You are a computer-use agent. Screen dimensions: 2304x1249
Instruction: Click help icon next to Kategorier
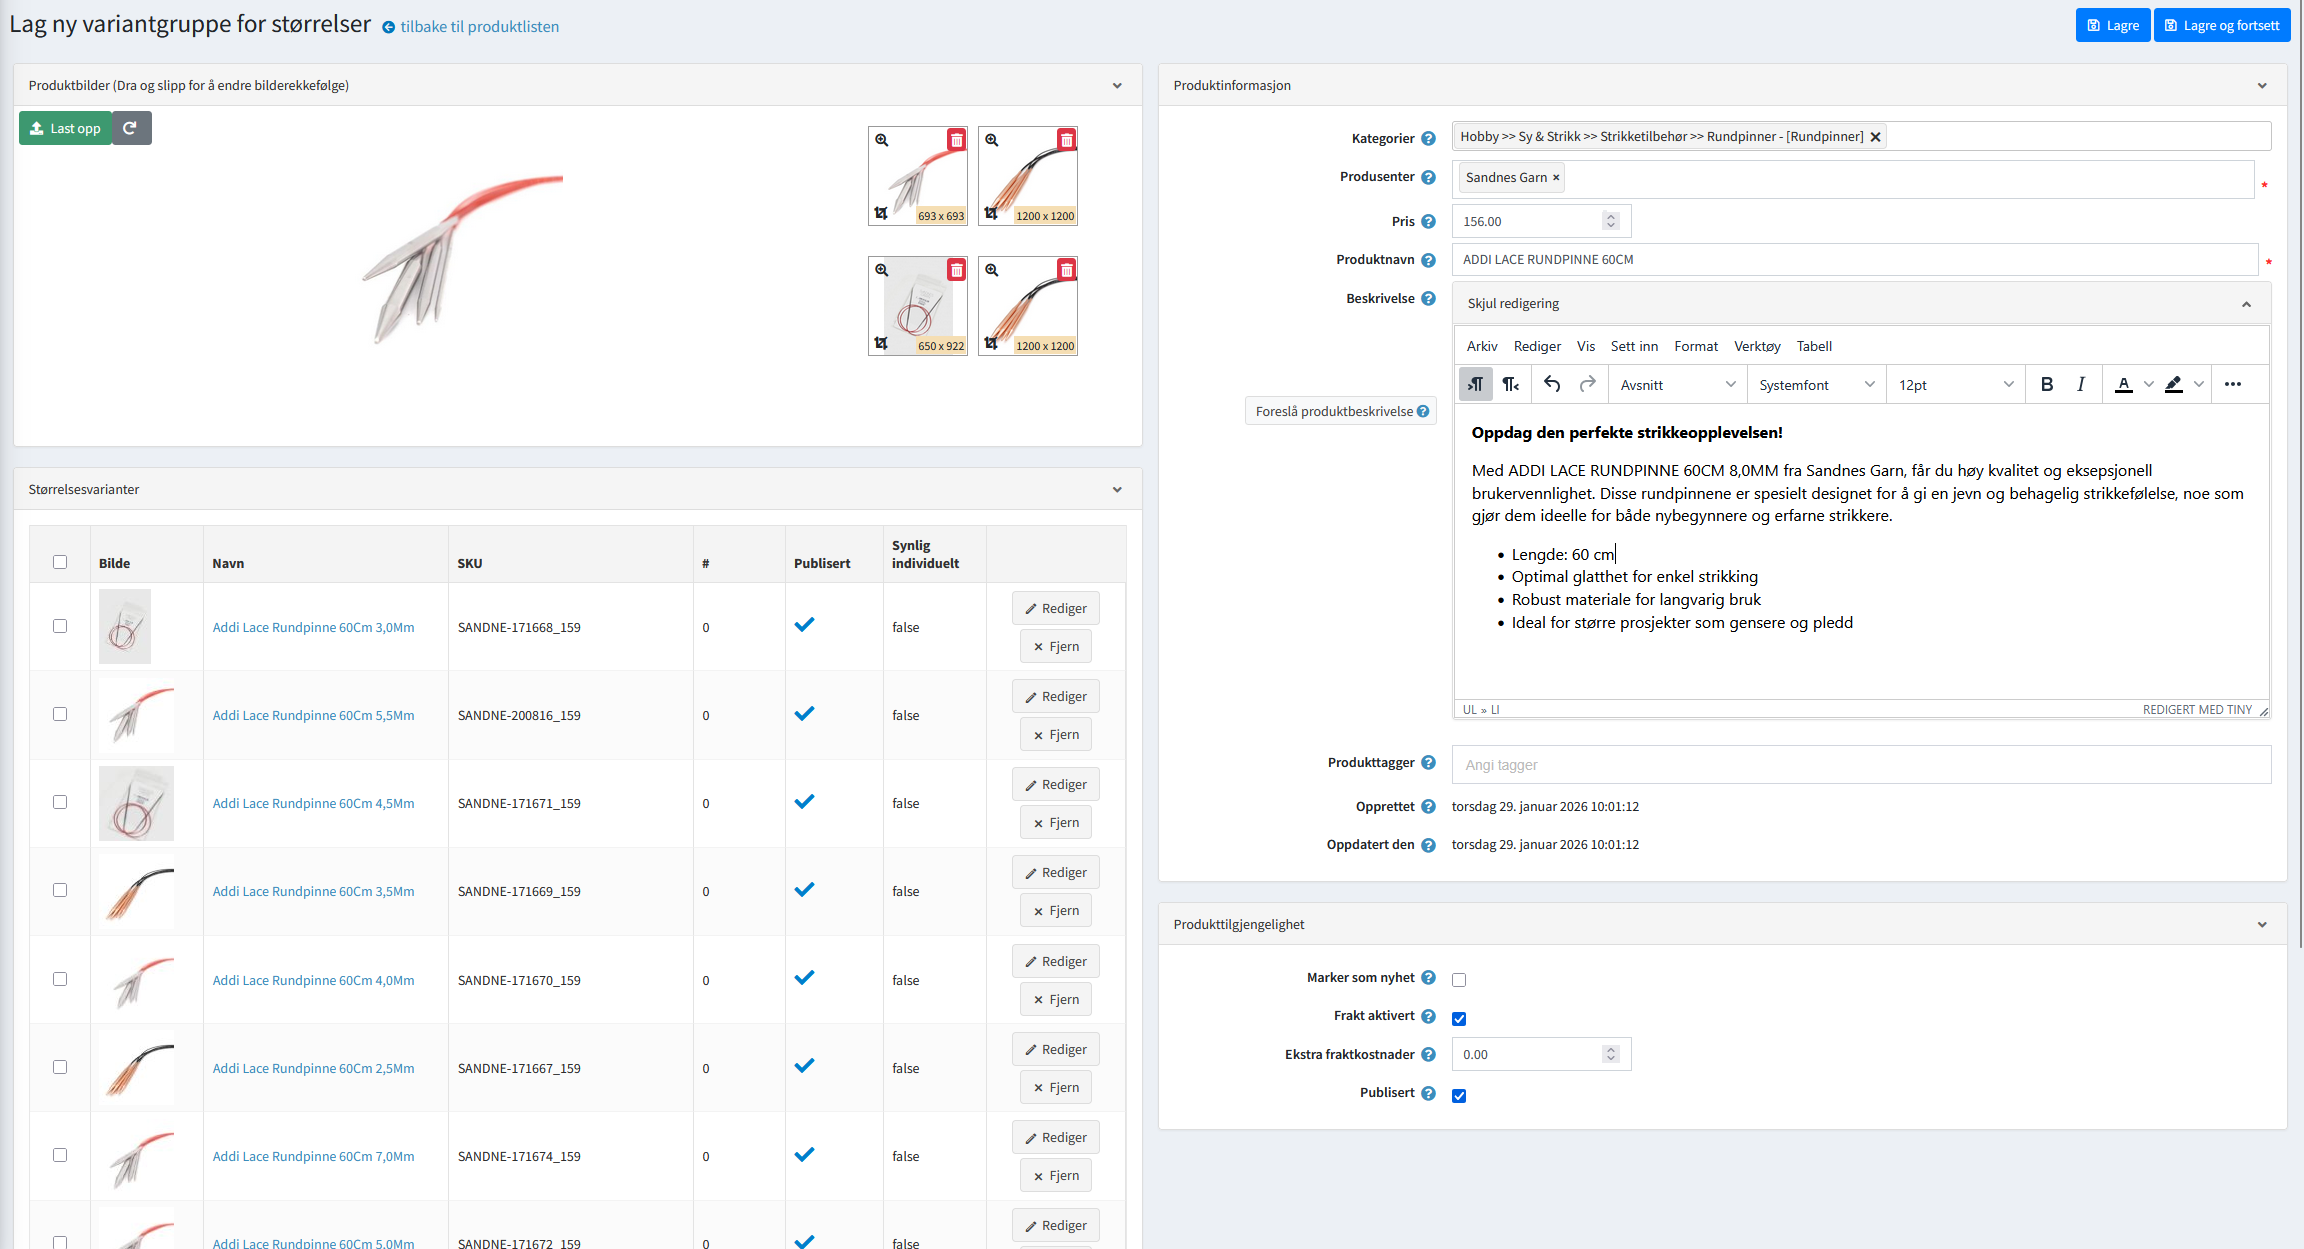(x=1428, y=139)
